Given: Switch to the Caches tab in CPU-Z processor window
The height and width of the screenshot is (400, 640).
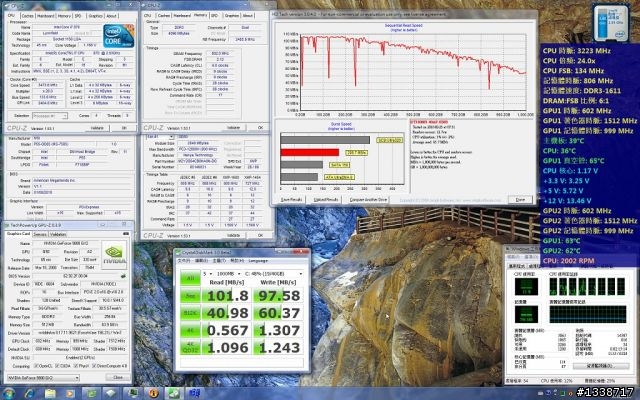Looking at the screenshot, I should click(x=27, y=16).
